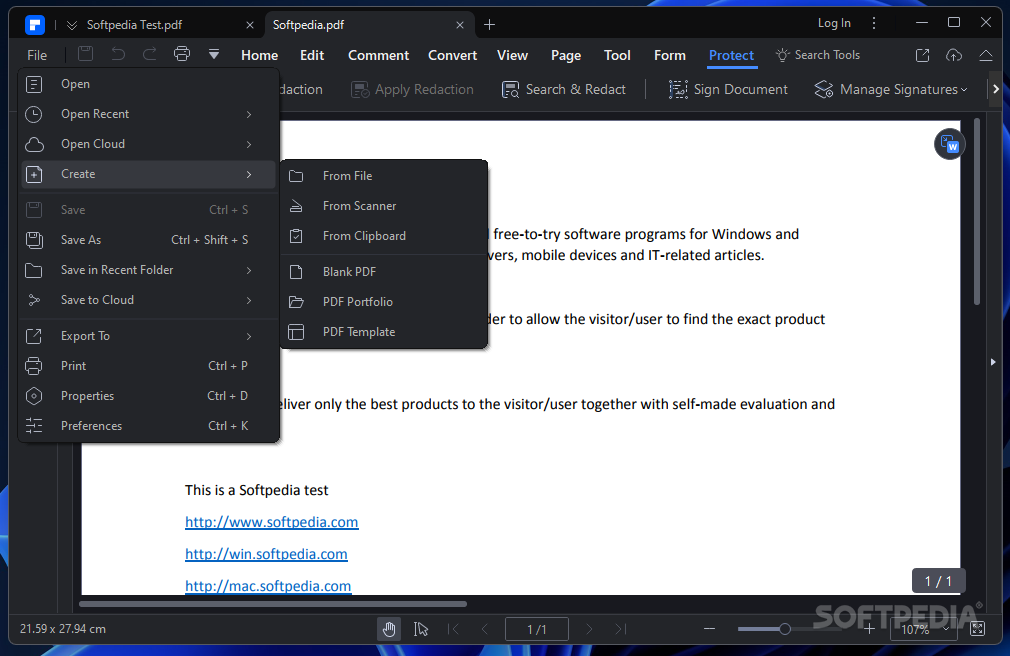Choose Create Blank PDF
The height and width of the screenshot is (656, 1010).
pyautogui.click(x=384, y=272)
